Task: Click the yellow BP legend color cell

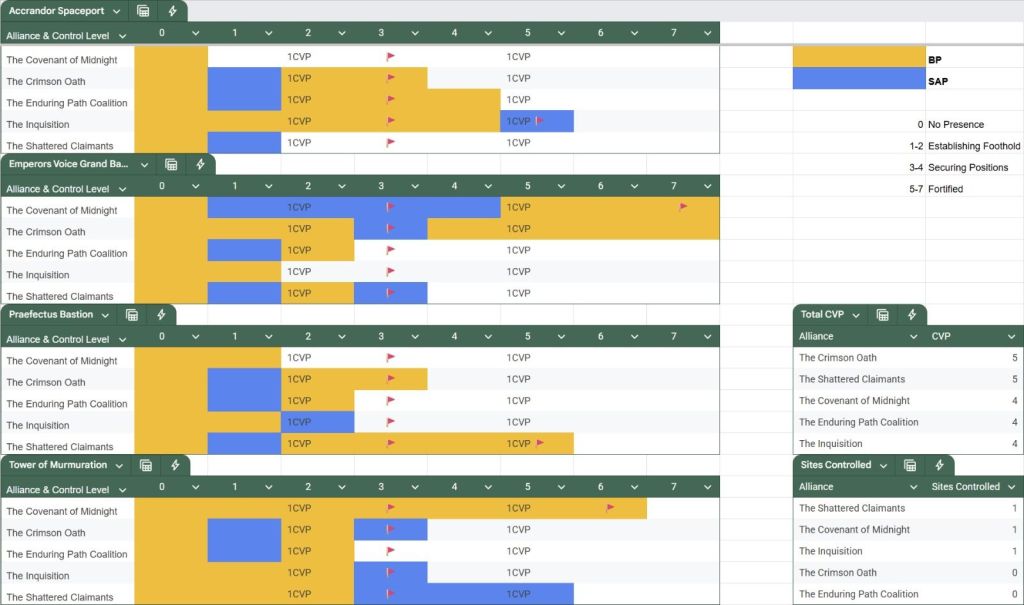Action: pyautogui.click(x=859, y=56)
